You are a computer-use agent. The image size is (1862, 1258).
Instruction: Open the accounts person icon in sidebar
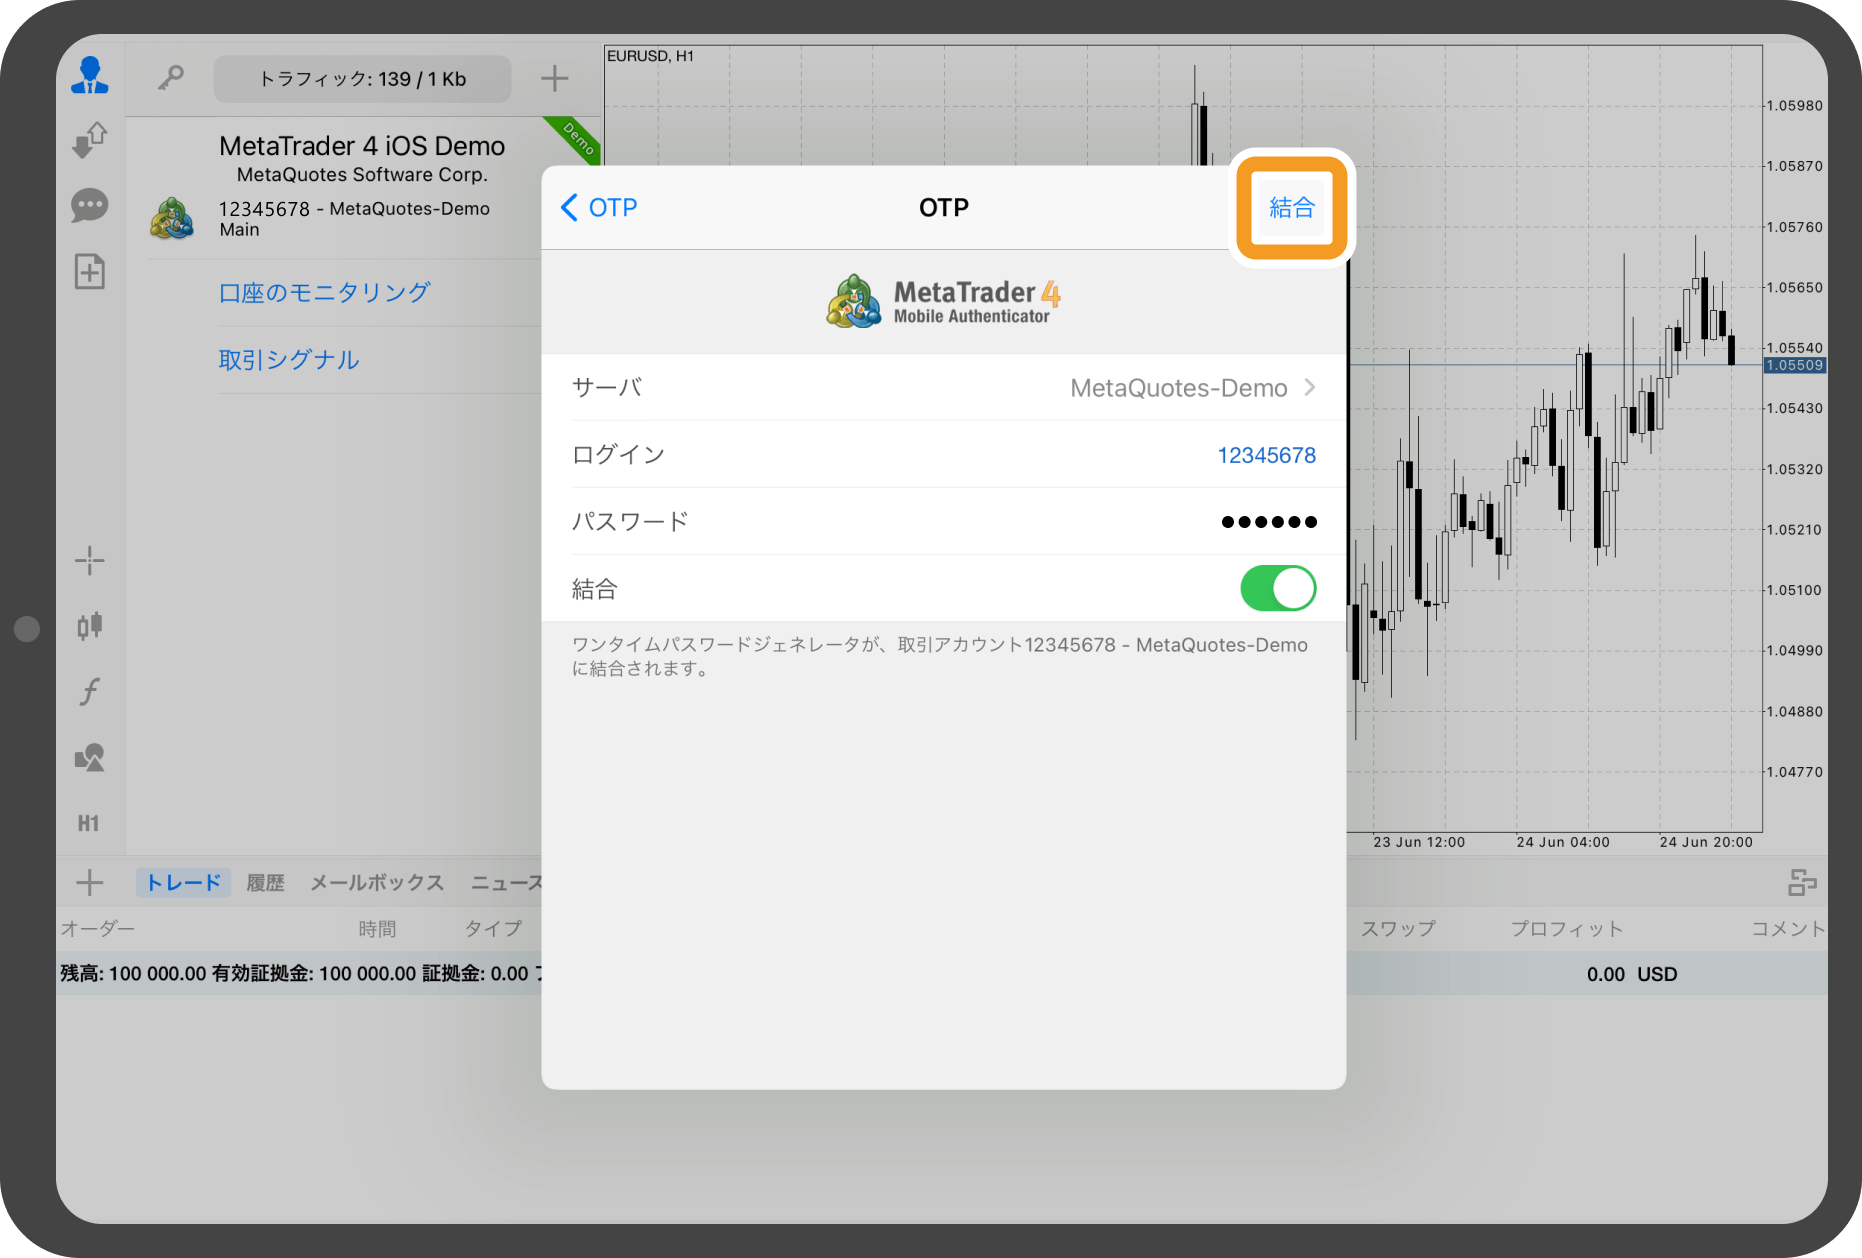pos(90,76)
